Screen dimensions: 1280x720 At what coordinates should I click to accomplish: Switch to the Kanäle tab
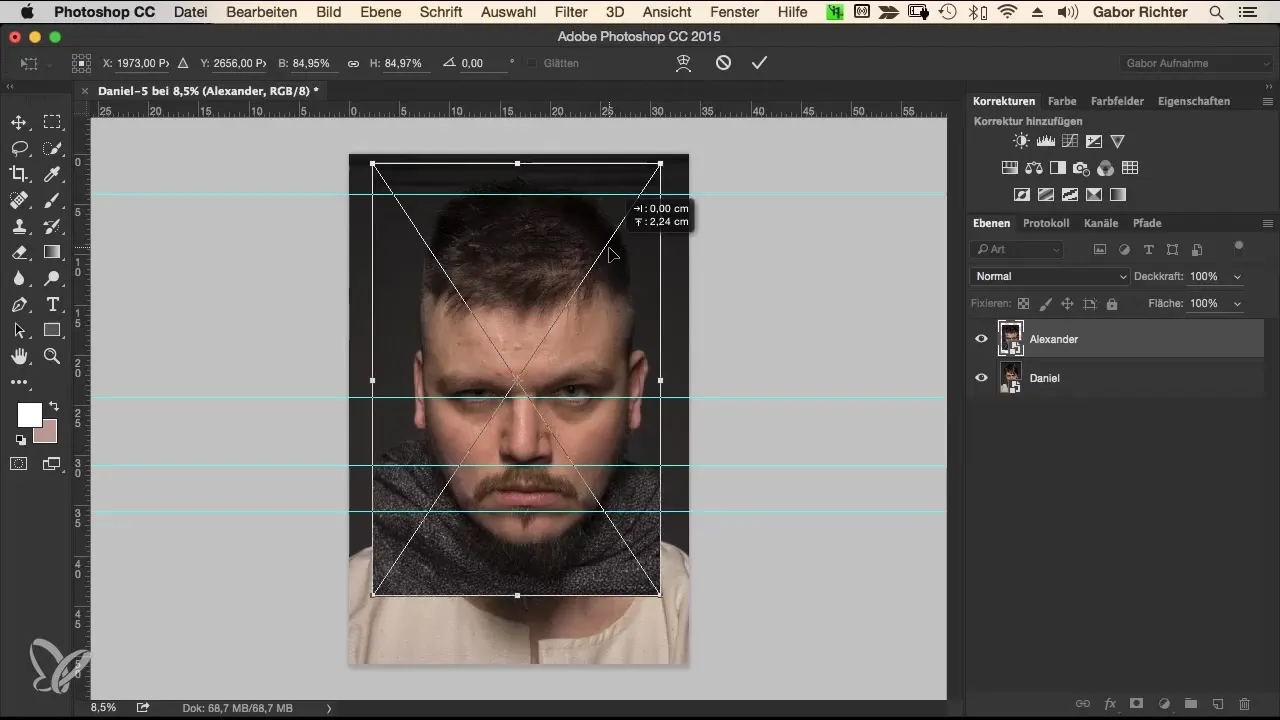point(1101,223)
